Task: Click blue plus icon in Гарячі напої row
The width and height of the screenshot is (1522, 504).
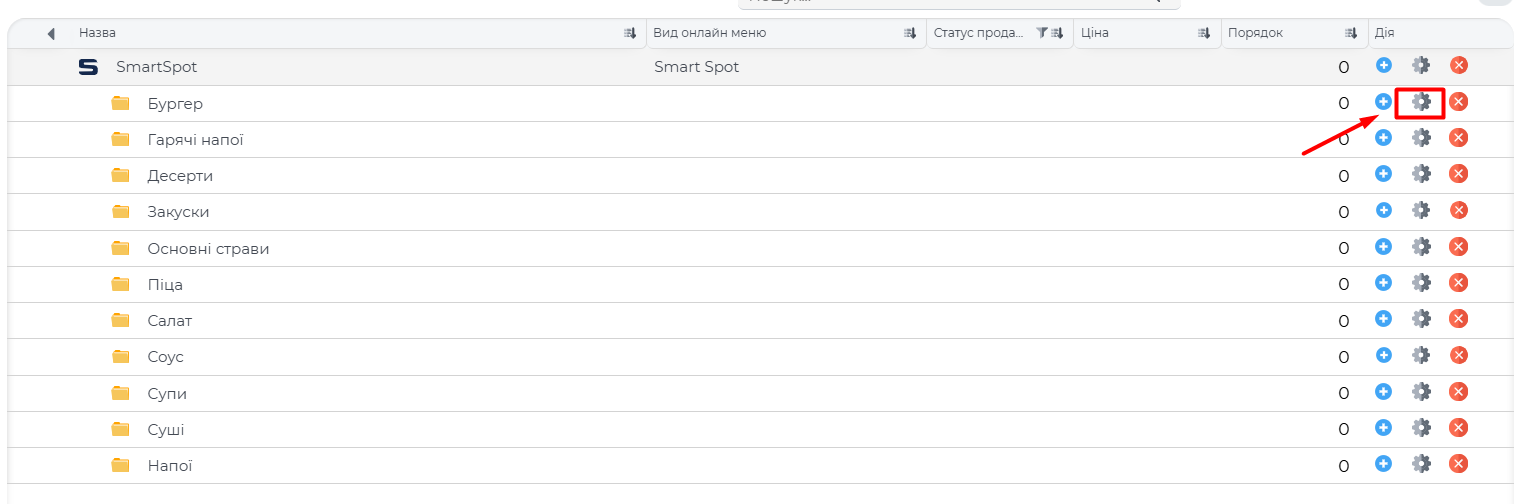Action: pyautogui.click(x=1383, y=138)
